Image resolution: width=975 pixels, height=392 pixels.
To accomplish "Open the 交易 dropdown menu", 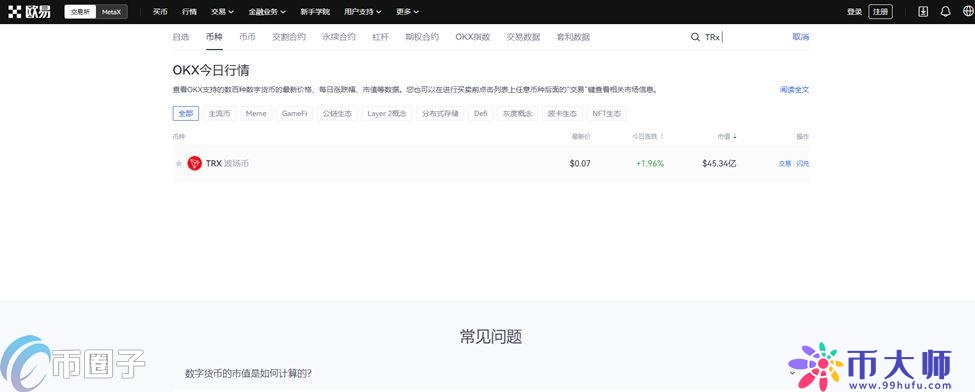I will coord(222,12).
